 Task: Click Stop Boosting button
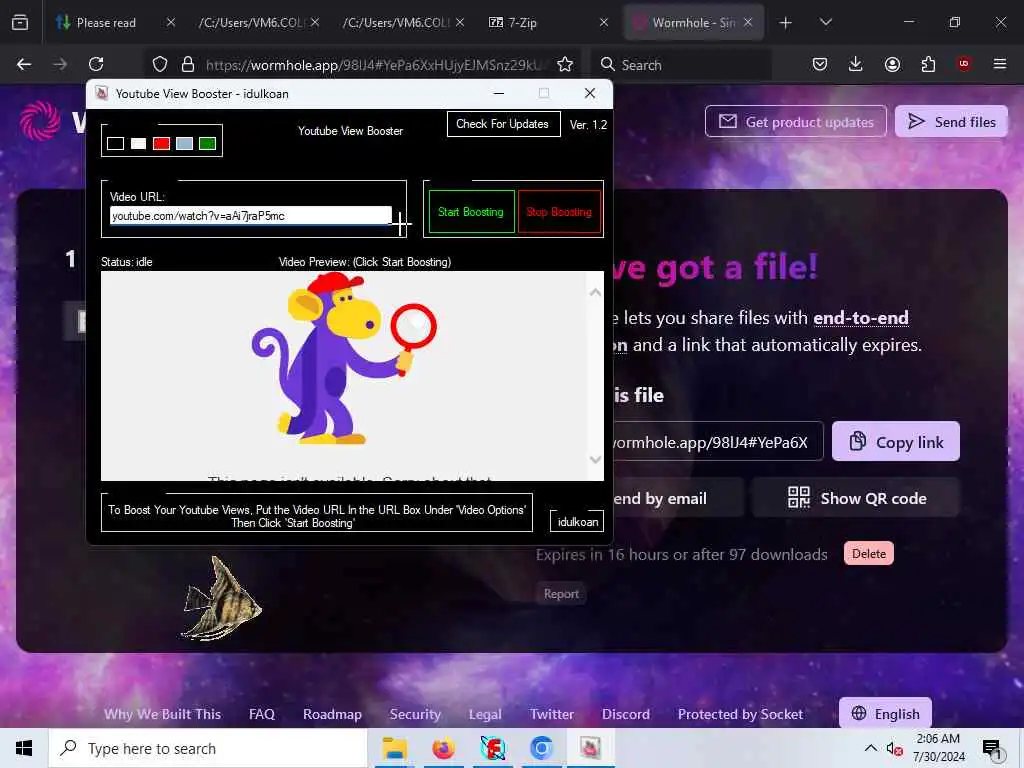click(x=559, y=212)
